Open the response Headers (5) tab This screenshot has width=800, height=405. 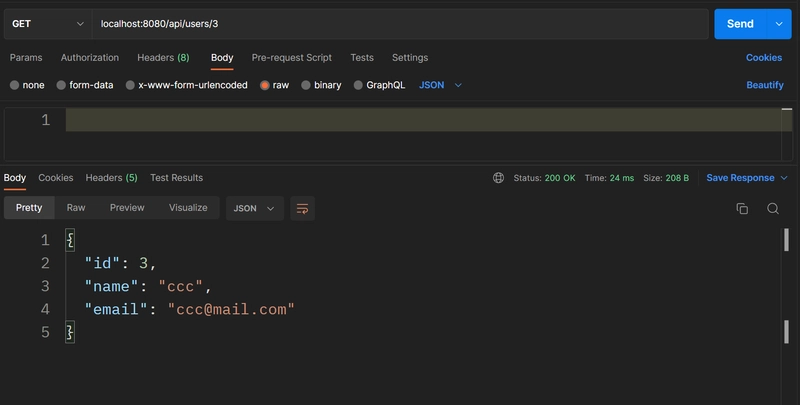pyautogui.click(x=111, y=178)
